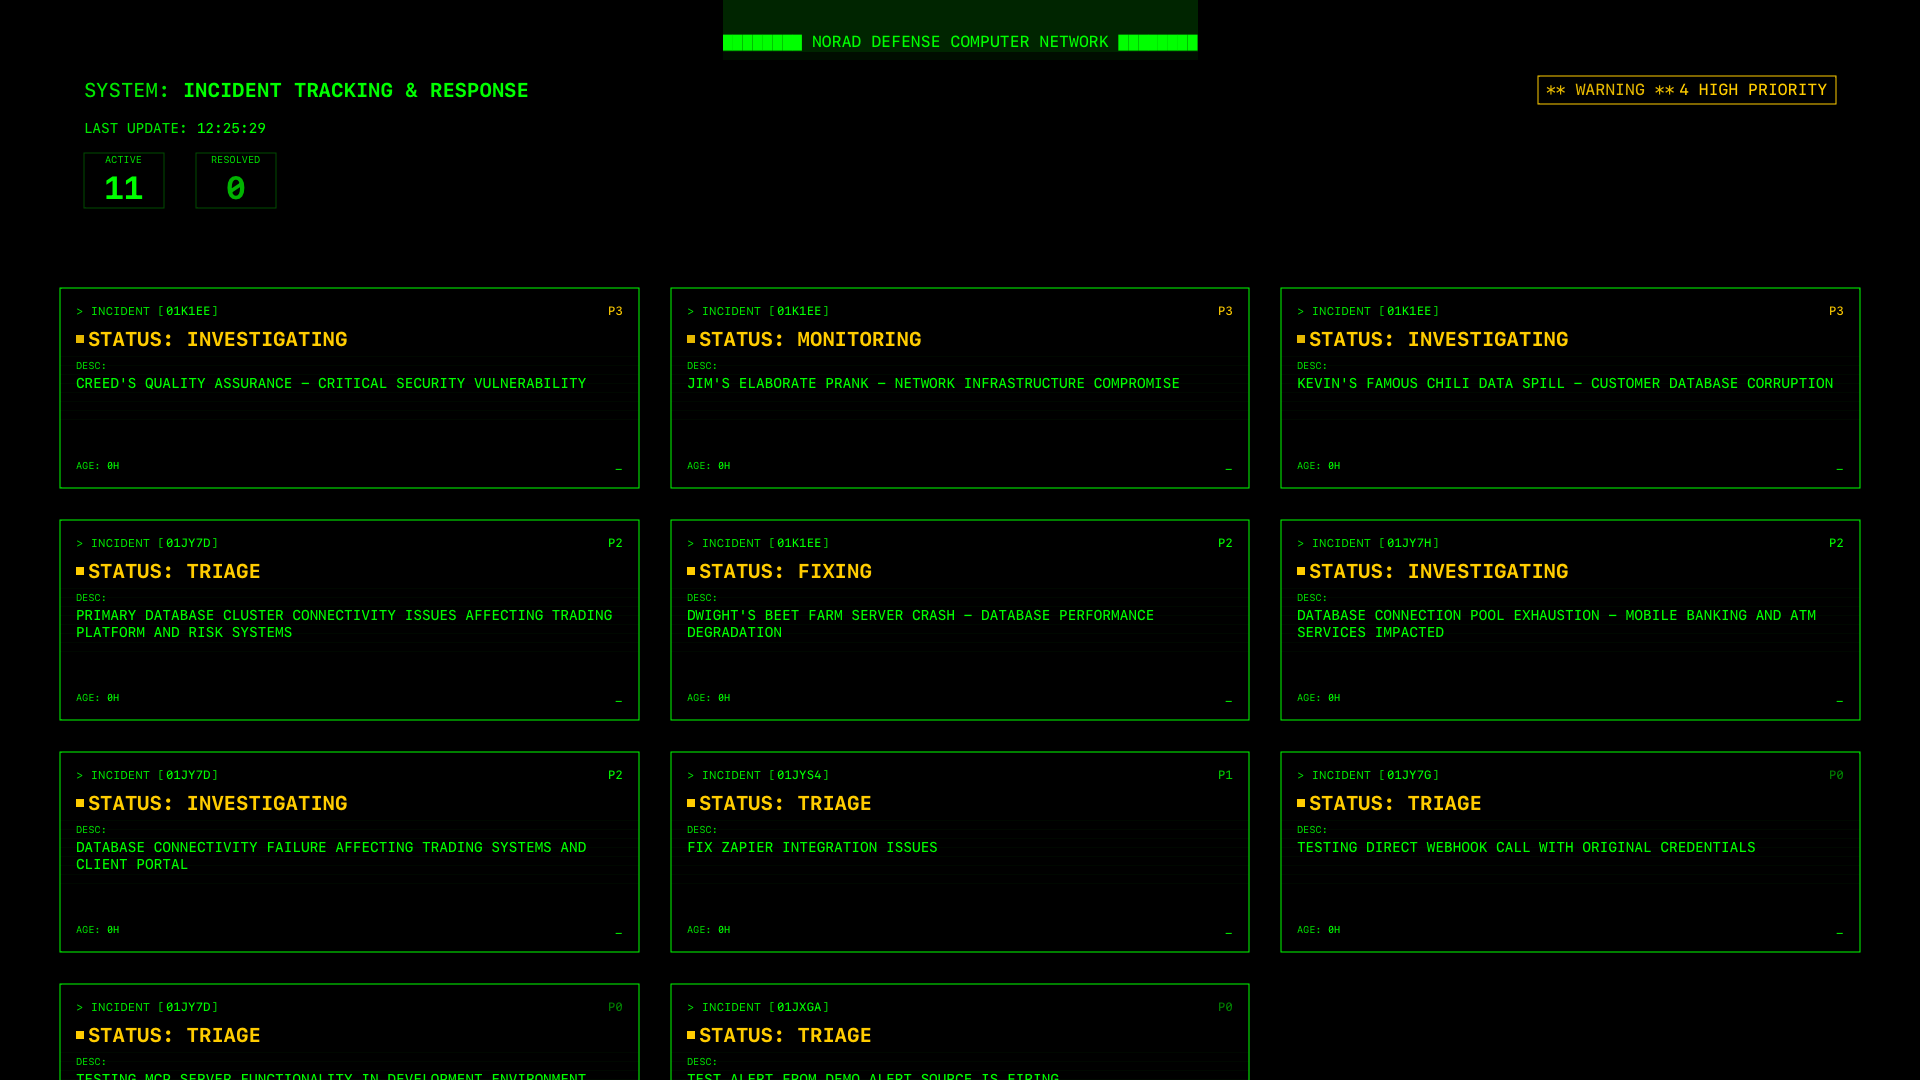This screenshot has height=1080, width=1920.
Task: Click the P3 badge on Creed's incident card
Action: 615,311
